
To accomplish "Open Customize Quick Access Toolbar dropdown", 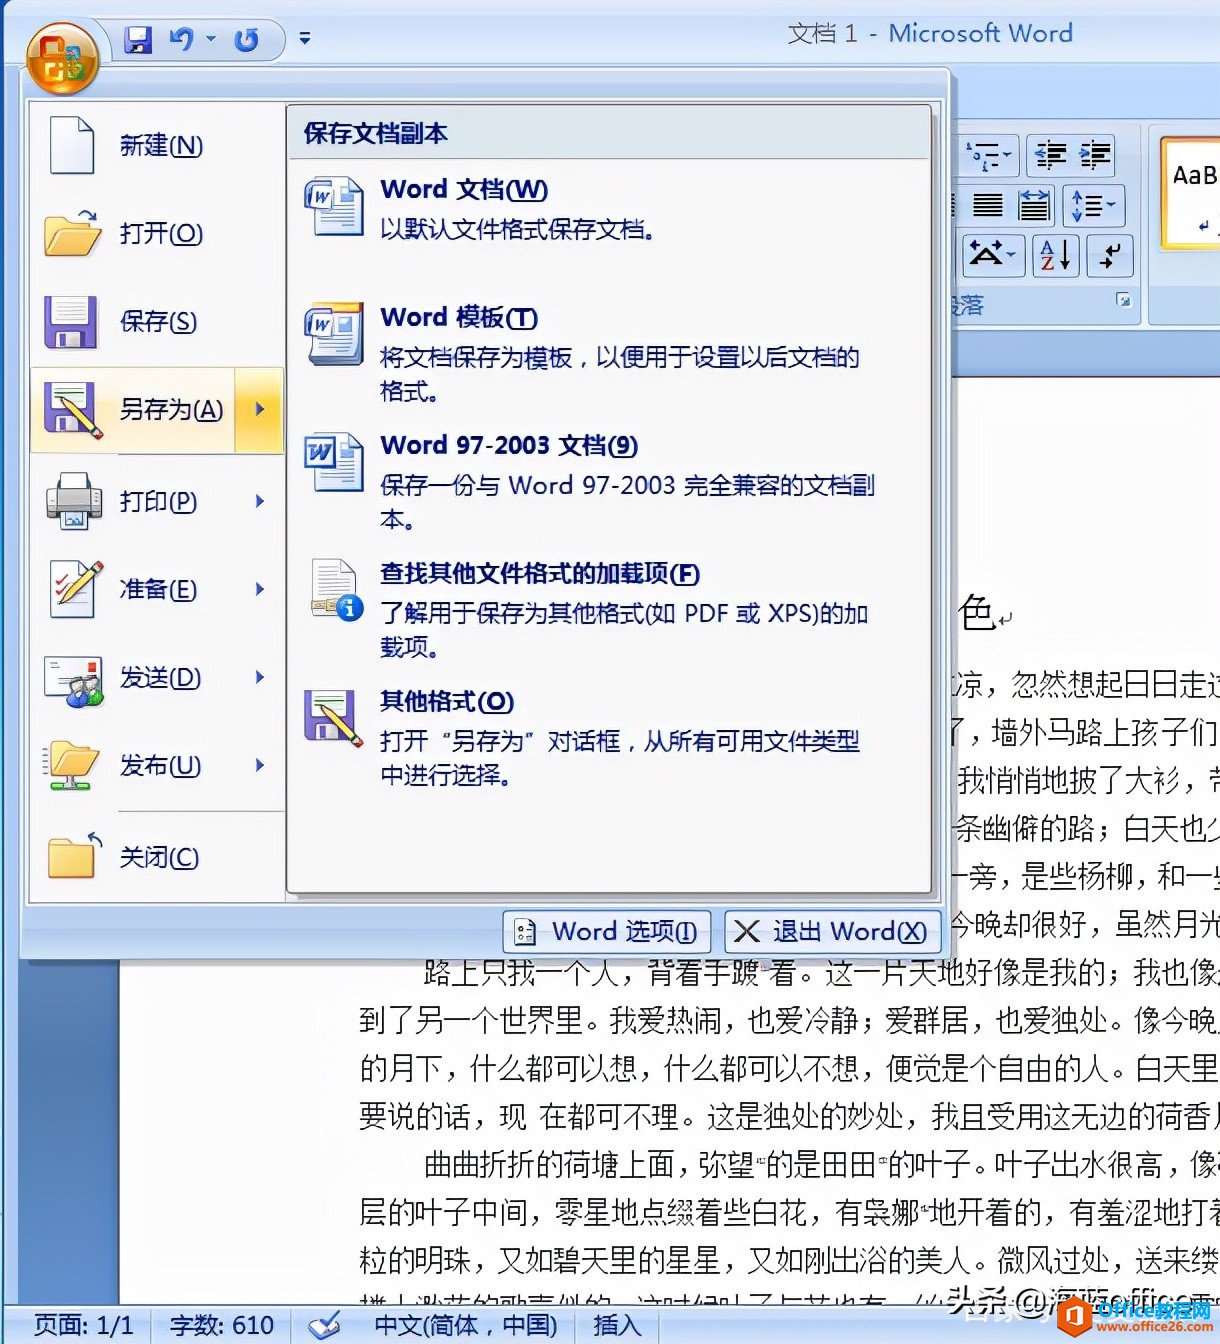I will coord(305,39).
